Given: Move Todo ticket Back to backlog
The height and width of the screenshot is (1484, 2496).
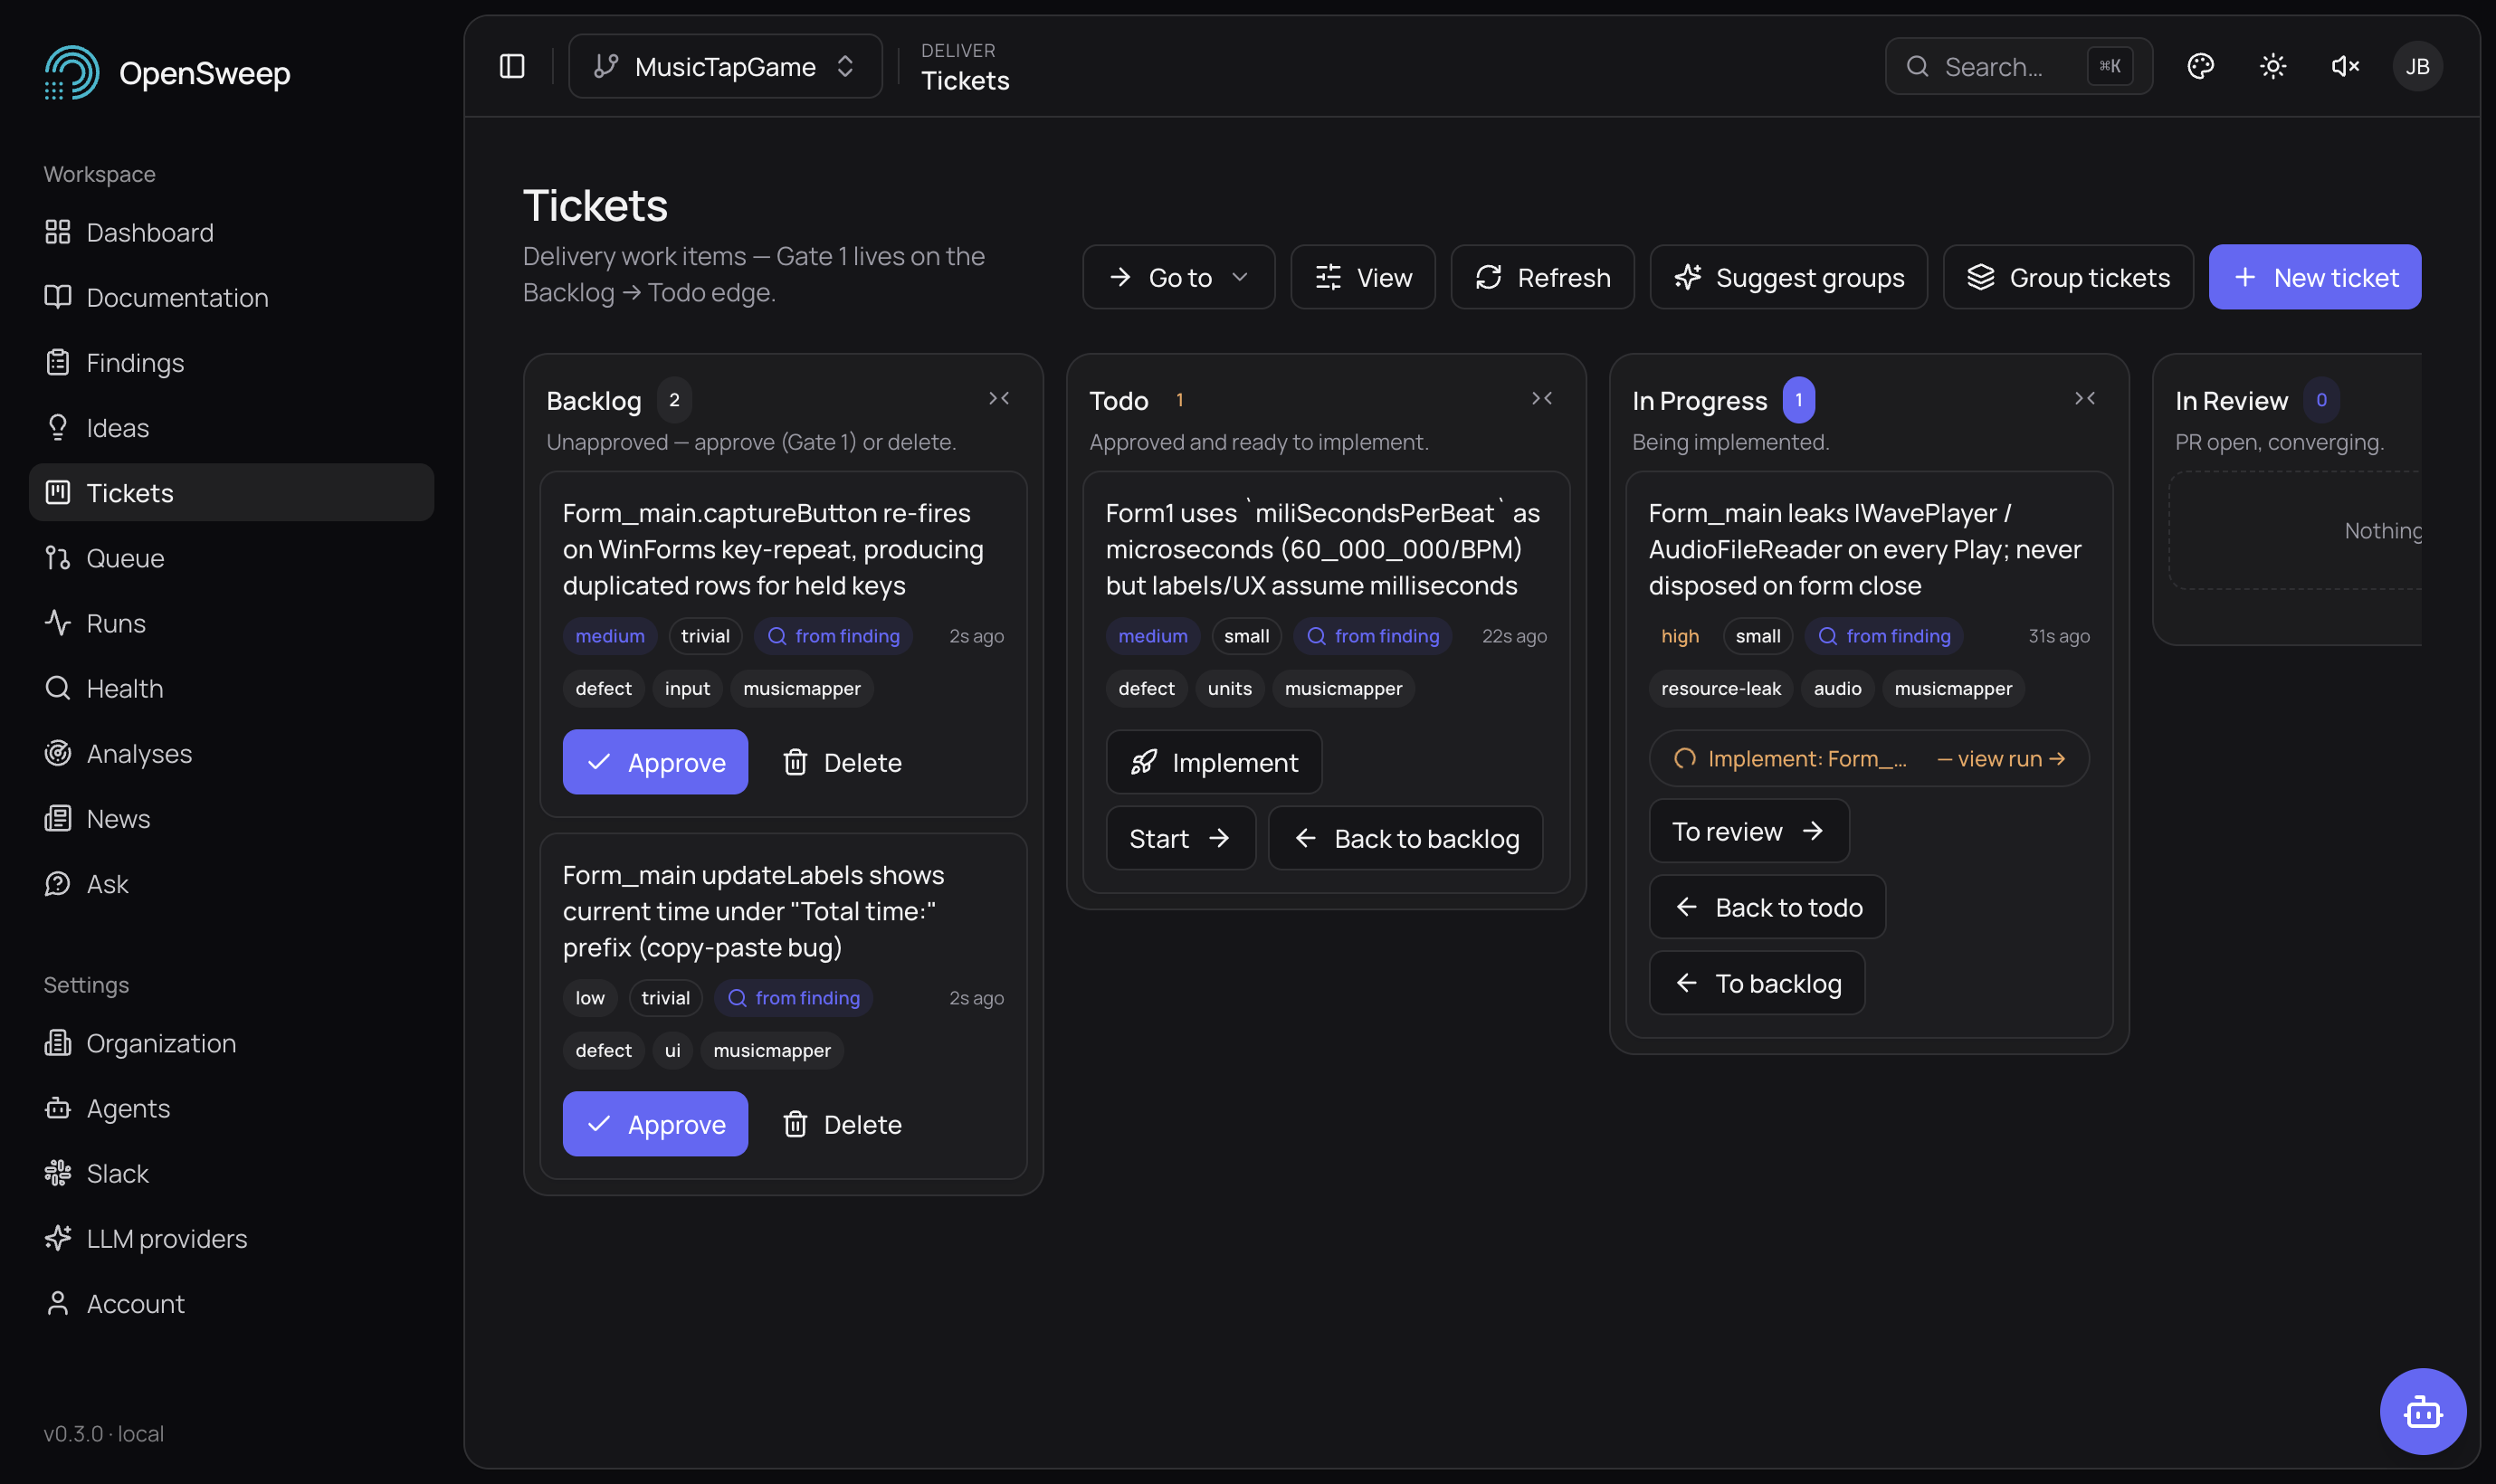Looking at the screenshot, I should 1405,838.
